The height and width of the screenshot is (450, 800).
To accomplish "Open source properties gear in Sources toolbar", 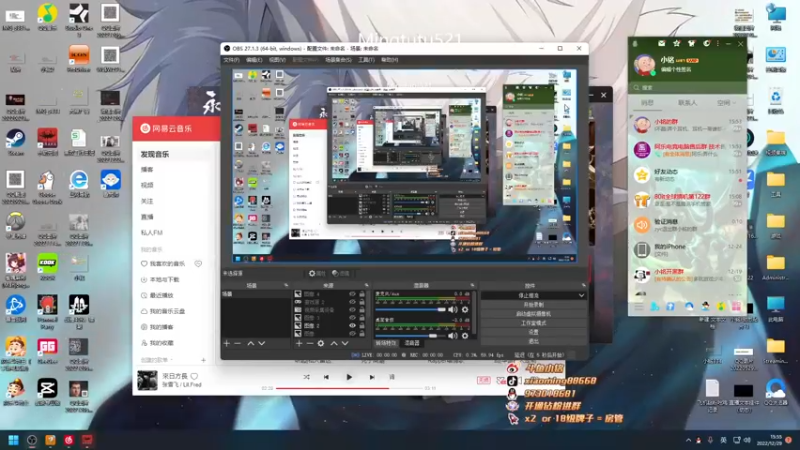I will point(321,343).
